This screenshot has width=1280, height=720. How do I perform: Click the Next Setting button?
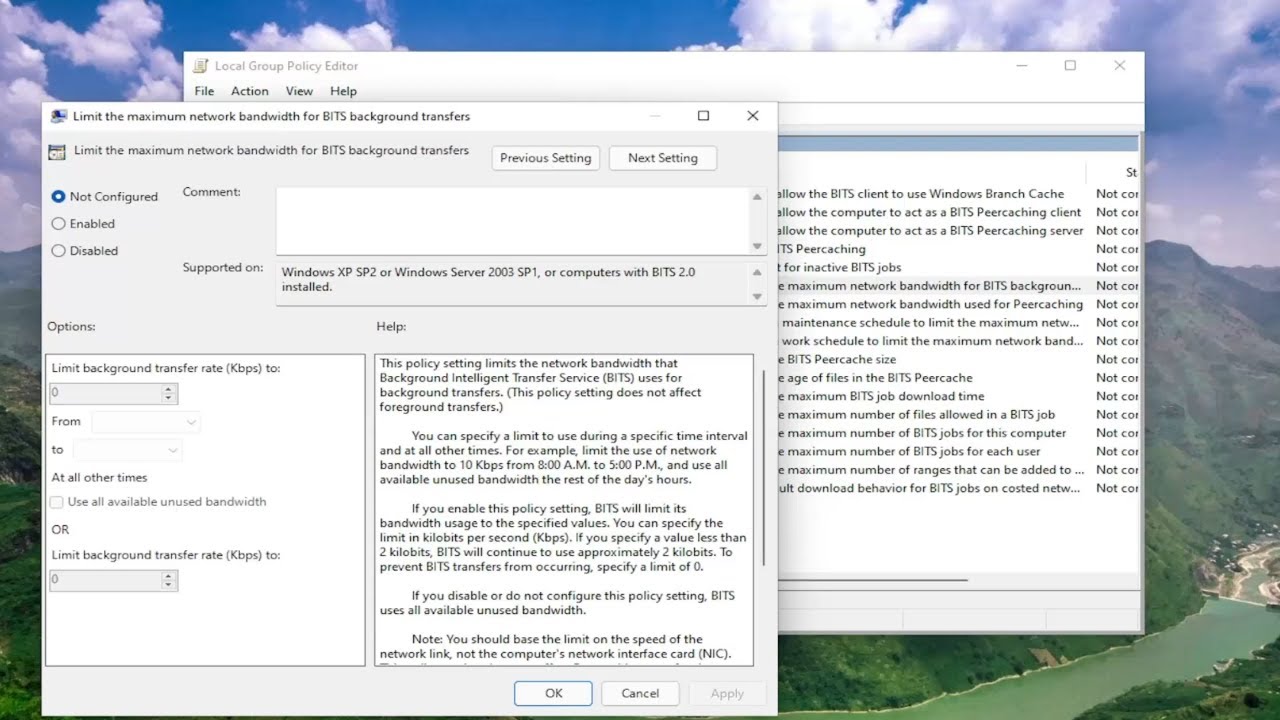click(x=662, y=158)
